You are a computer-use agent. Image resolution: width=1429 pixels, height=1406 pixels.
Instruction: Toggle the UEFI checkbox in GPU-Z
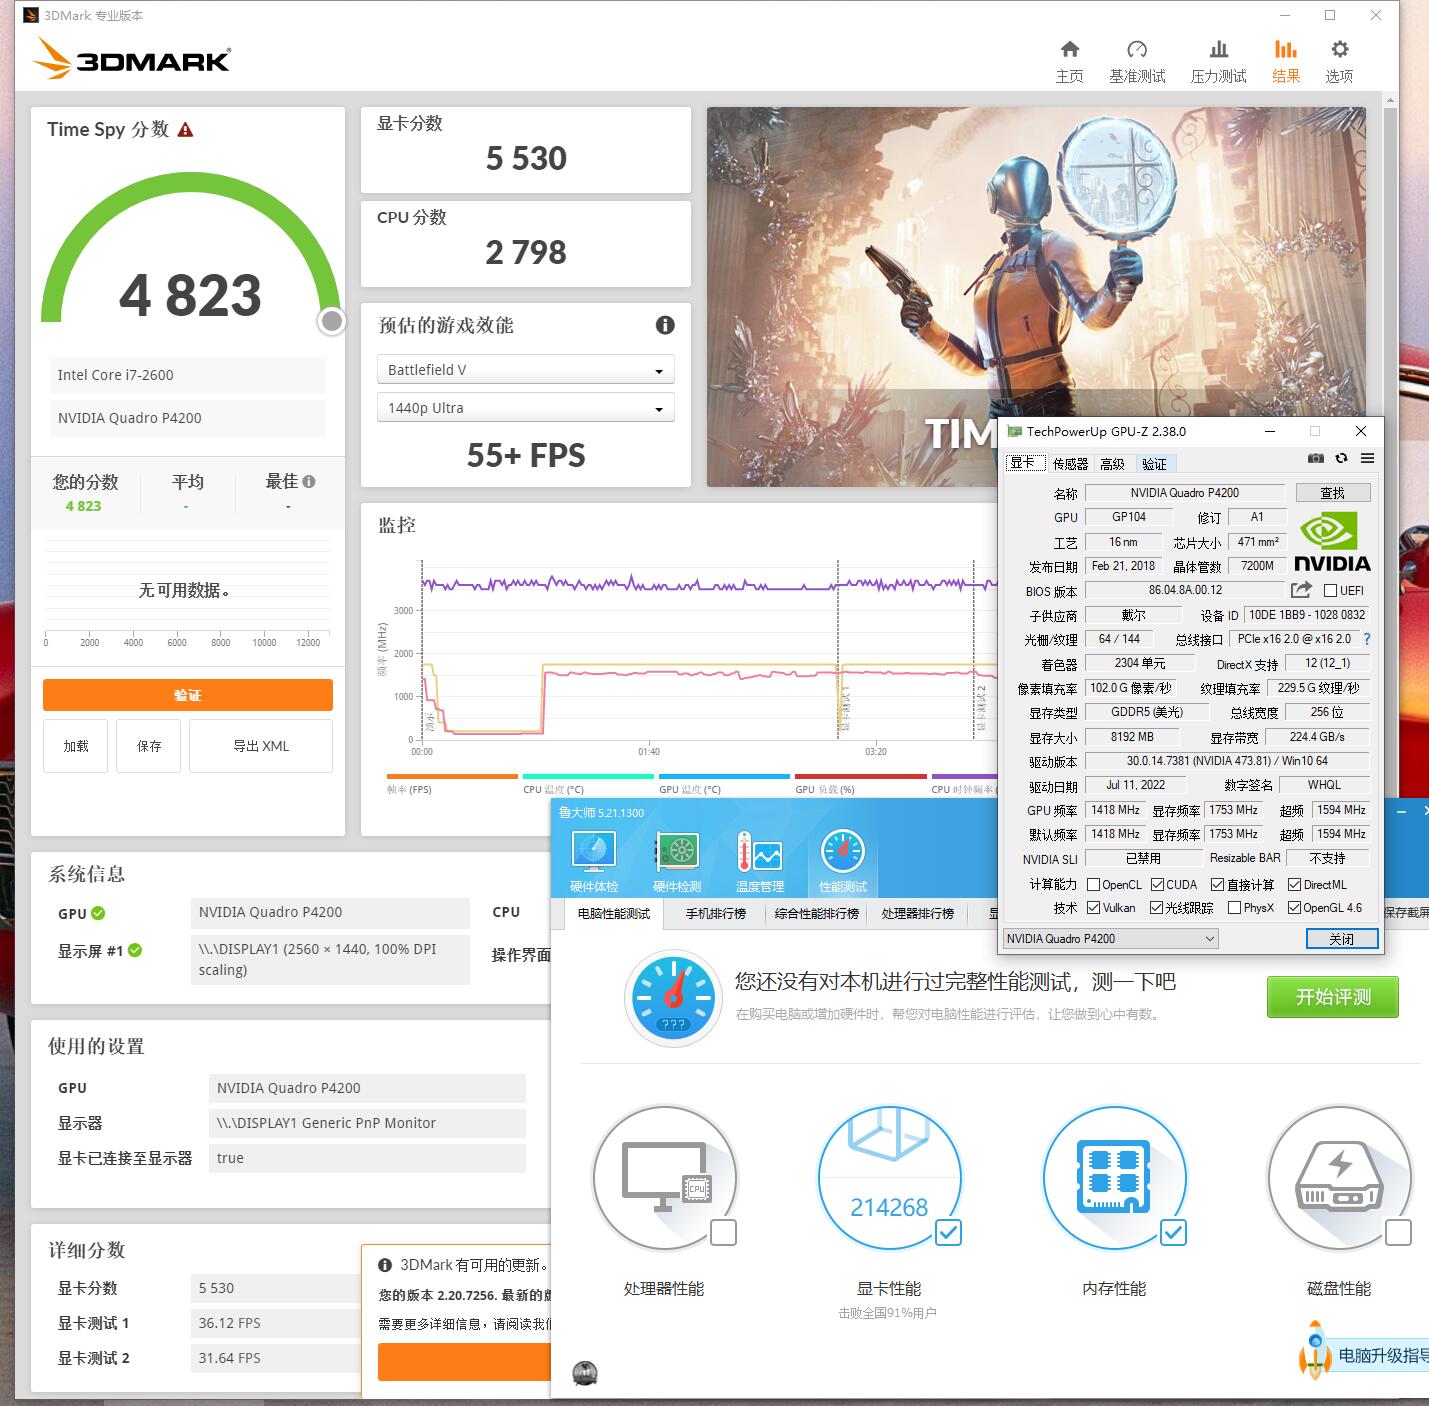1330,590
